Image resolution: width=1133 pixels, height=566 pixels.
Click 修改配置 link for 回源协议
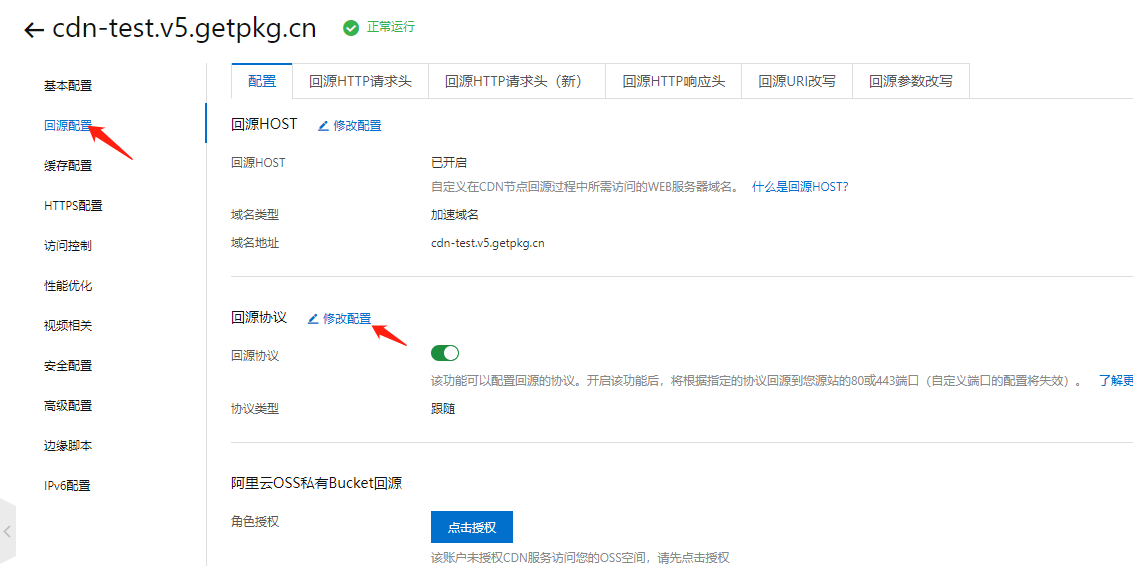[x=348, y=319]
